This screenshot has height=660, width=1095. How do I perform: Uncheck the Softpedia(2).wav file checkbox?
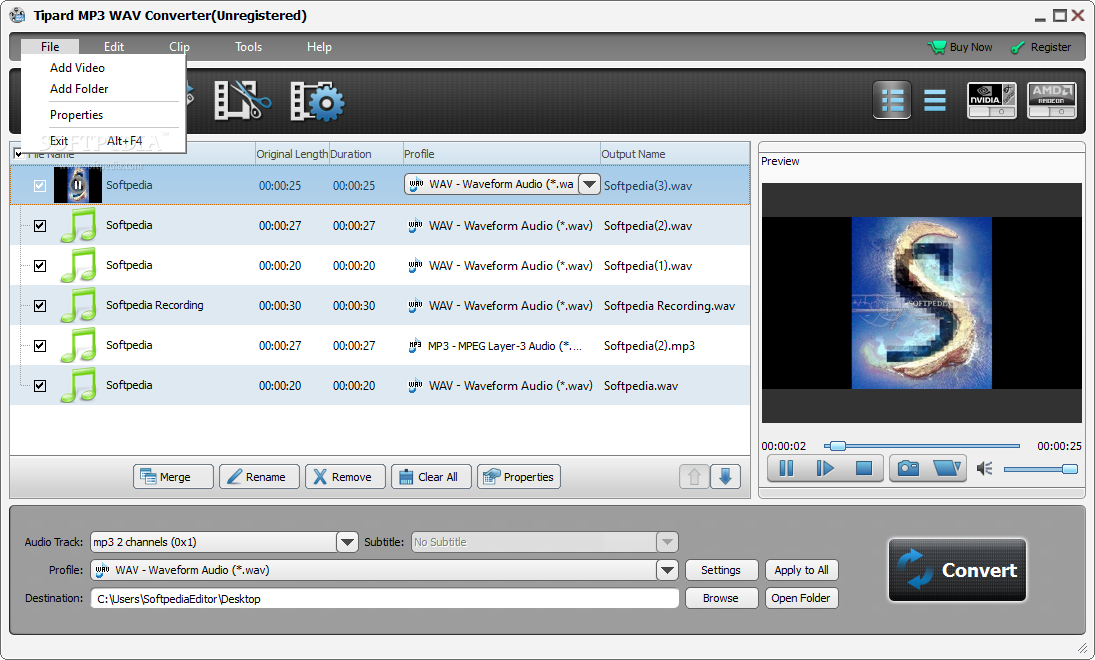pyautogui.click(x=40, y=226)
